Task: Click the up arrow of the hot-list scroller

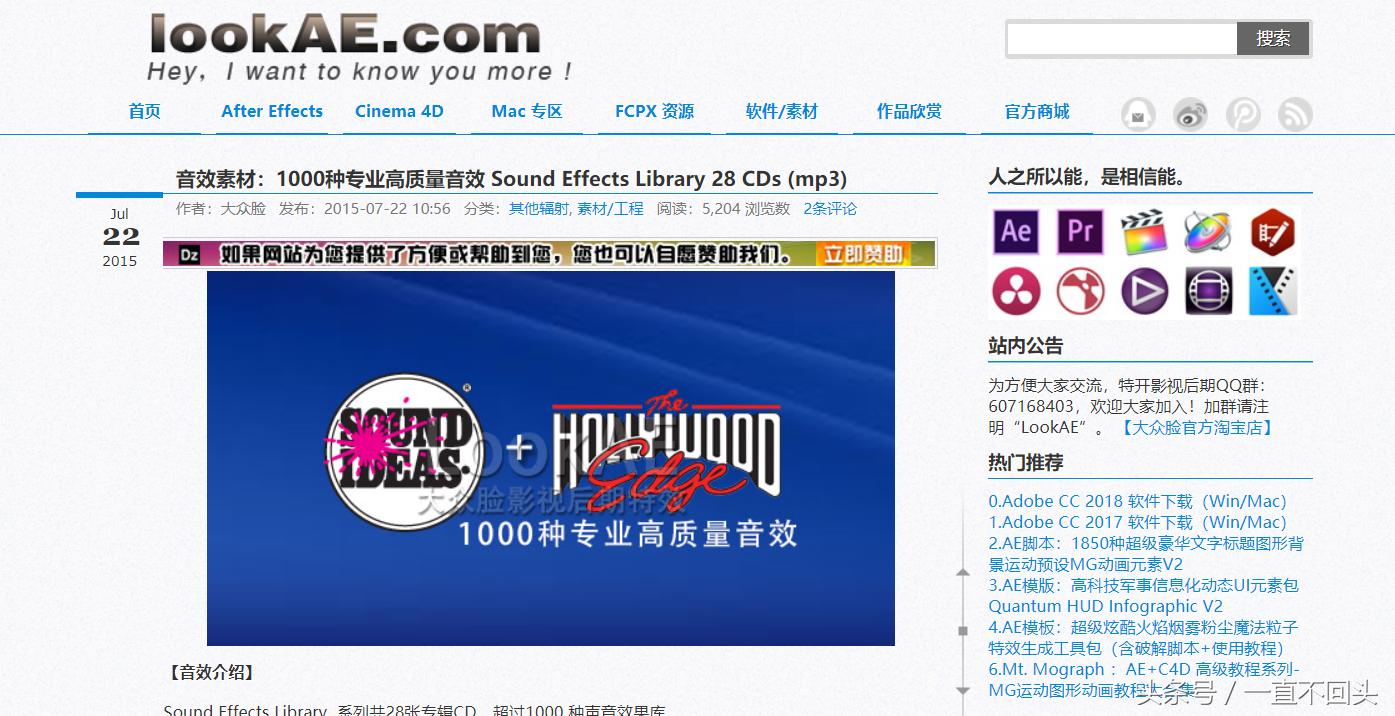Action: tap(963, 573)
